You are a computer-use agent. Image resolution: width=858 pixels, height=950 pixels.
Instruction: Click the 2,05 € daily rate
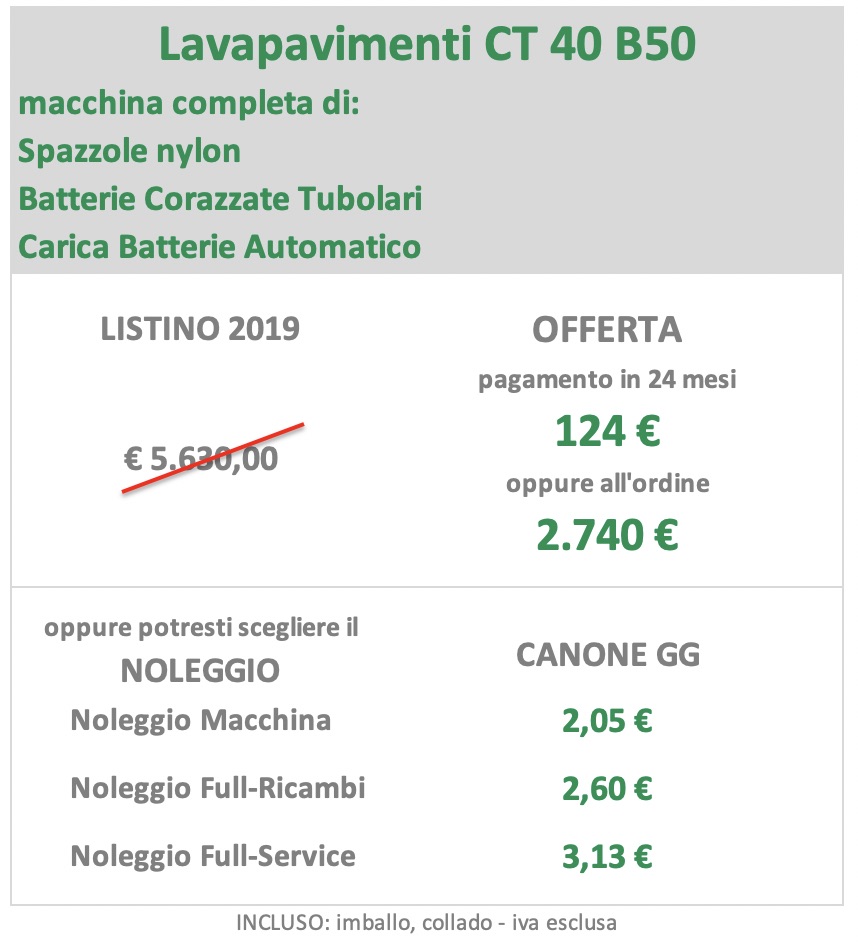pos(607,721)
